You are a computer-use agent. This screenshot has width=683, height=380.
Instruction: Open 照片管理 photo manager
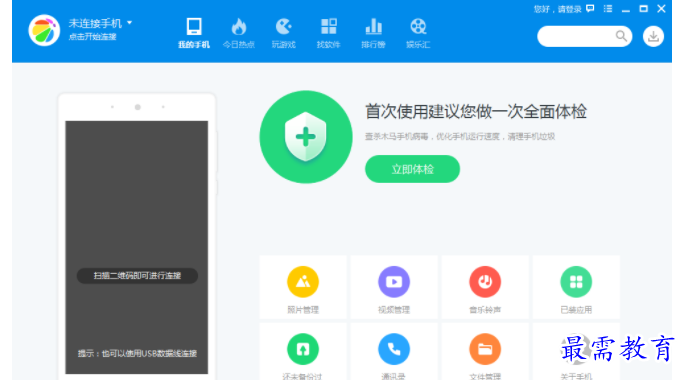pyautogui.click(x=303, y=288)
